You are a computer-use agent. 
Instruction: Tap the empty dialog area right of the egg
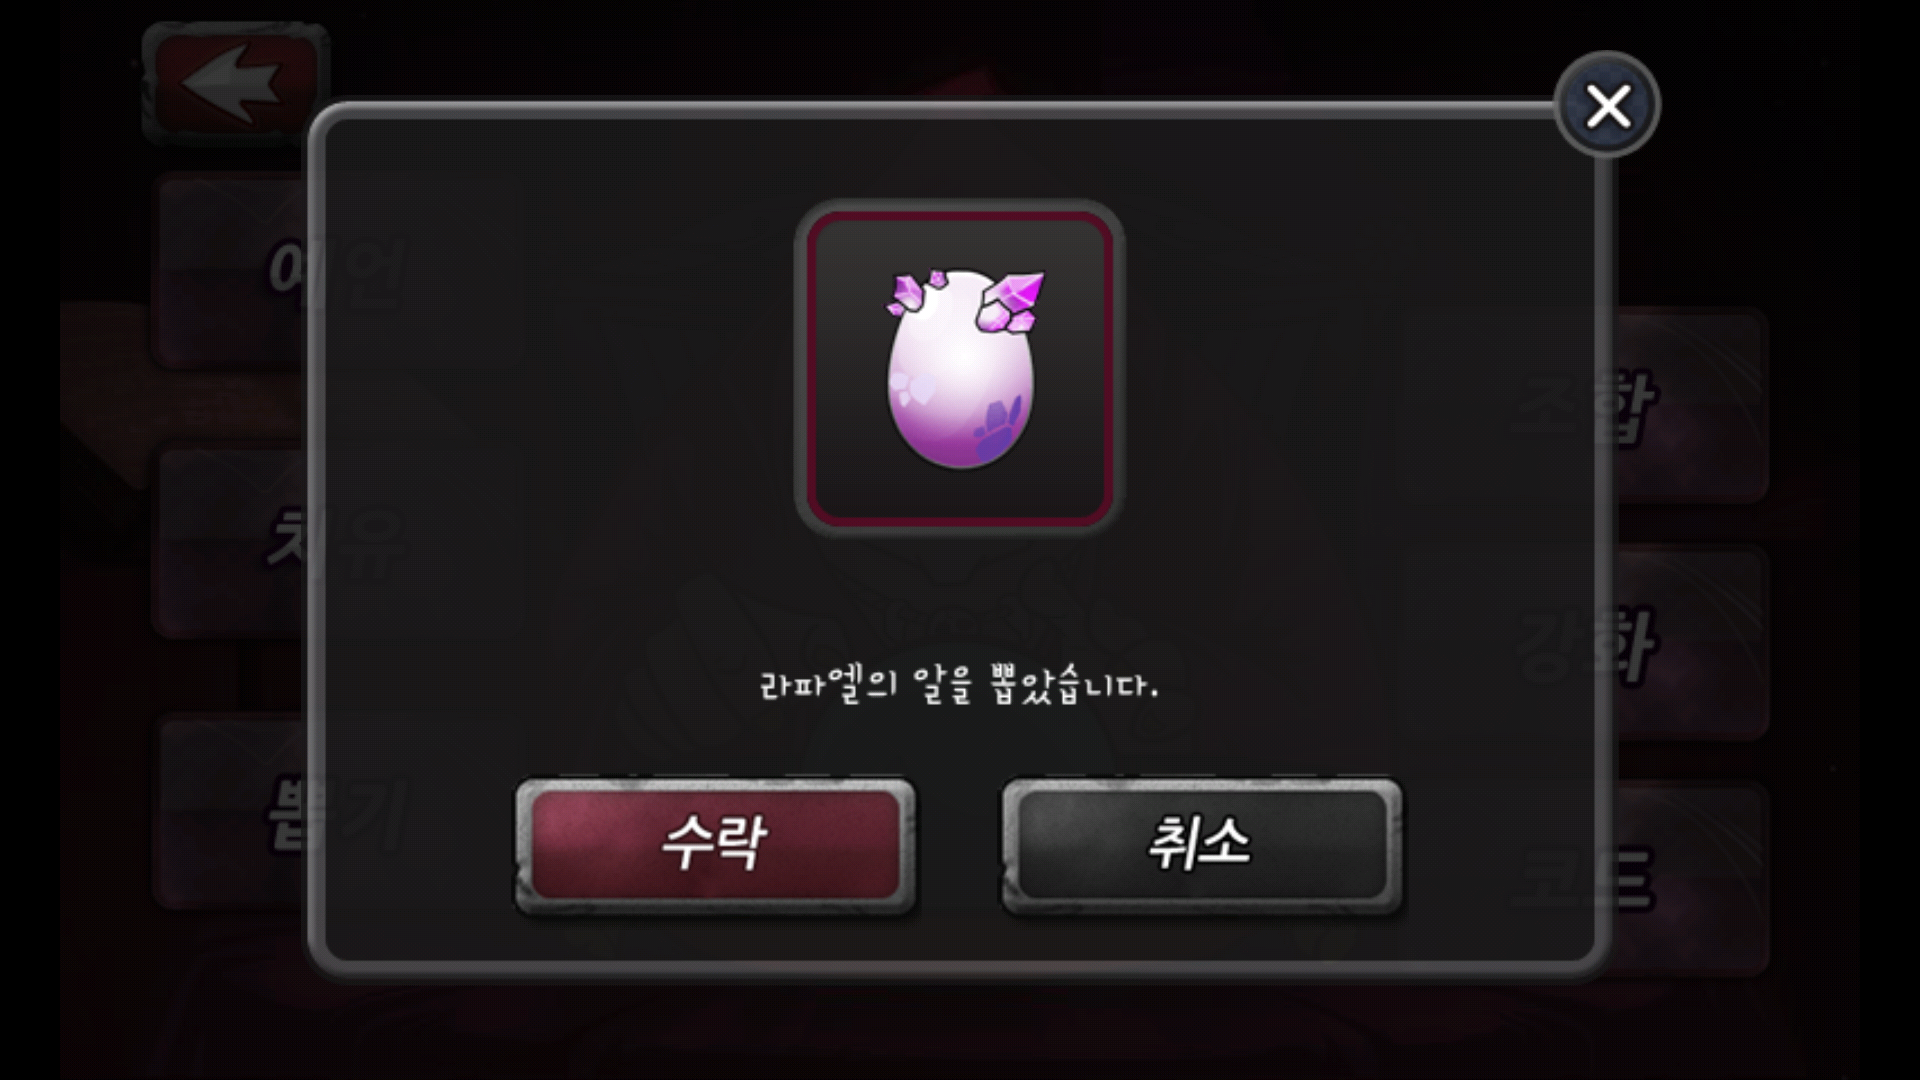tap(1360, 370)
